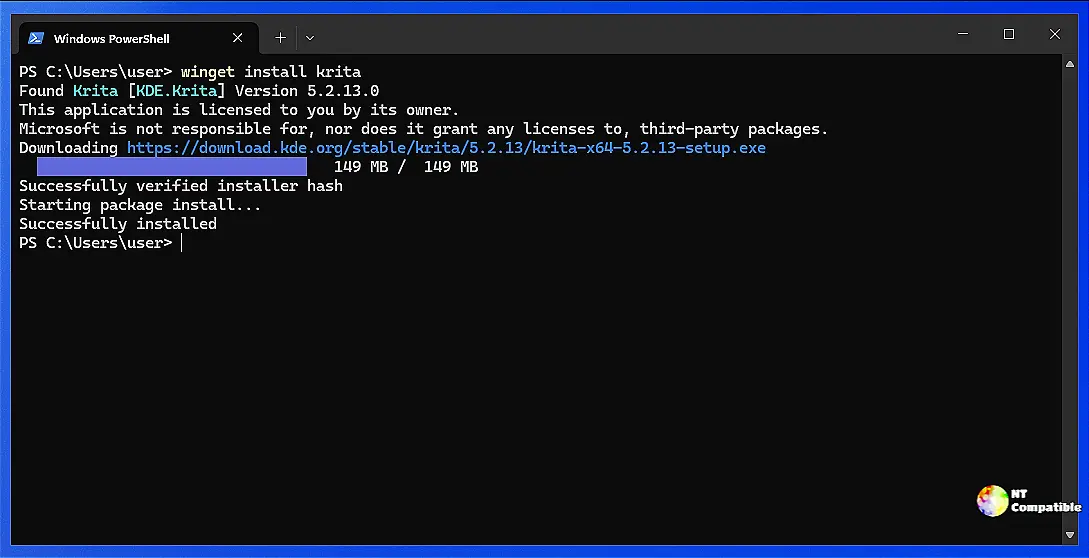Viewport: 1089px width, 558px height.
Task: Close the terminal window
Action: (x=1054, y=35)
